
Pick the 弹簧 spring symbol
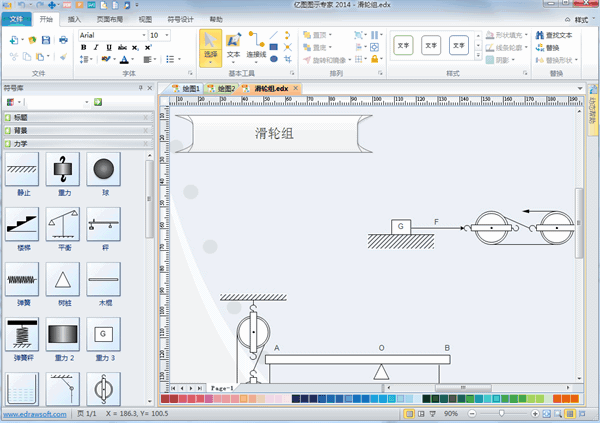(x=22, y=279)
